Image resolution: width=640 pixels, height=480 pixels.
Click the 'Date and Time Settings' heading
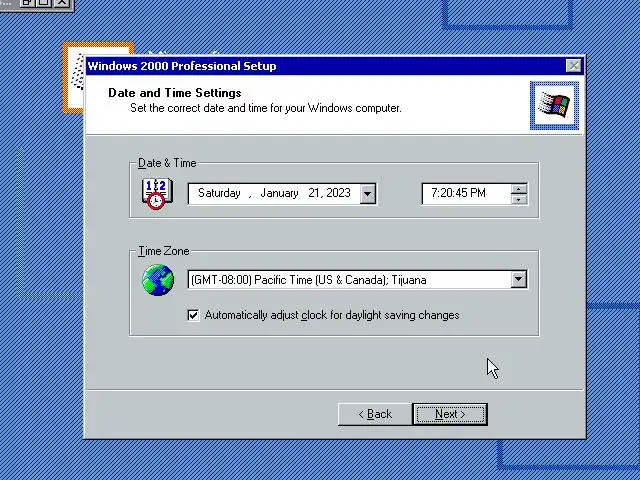click(x=175, y=93)
